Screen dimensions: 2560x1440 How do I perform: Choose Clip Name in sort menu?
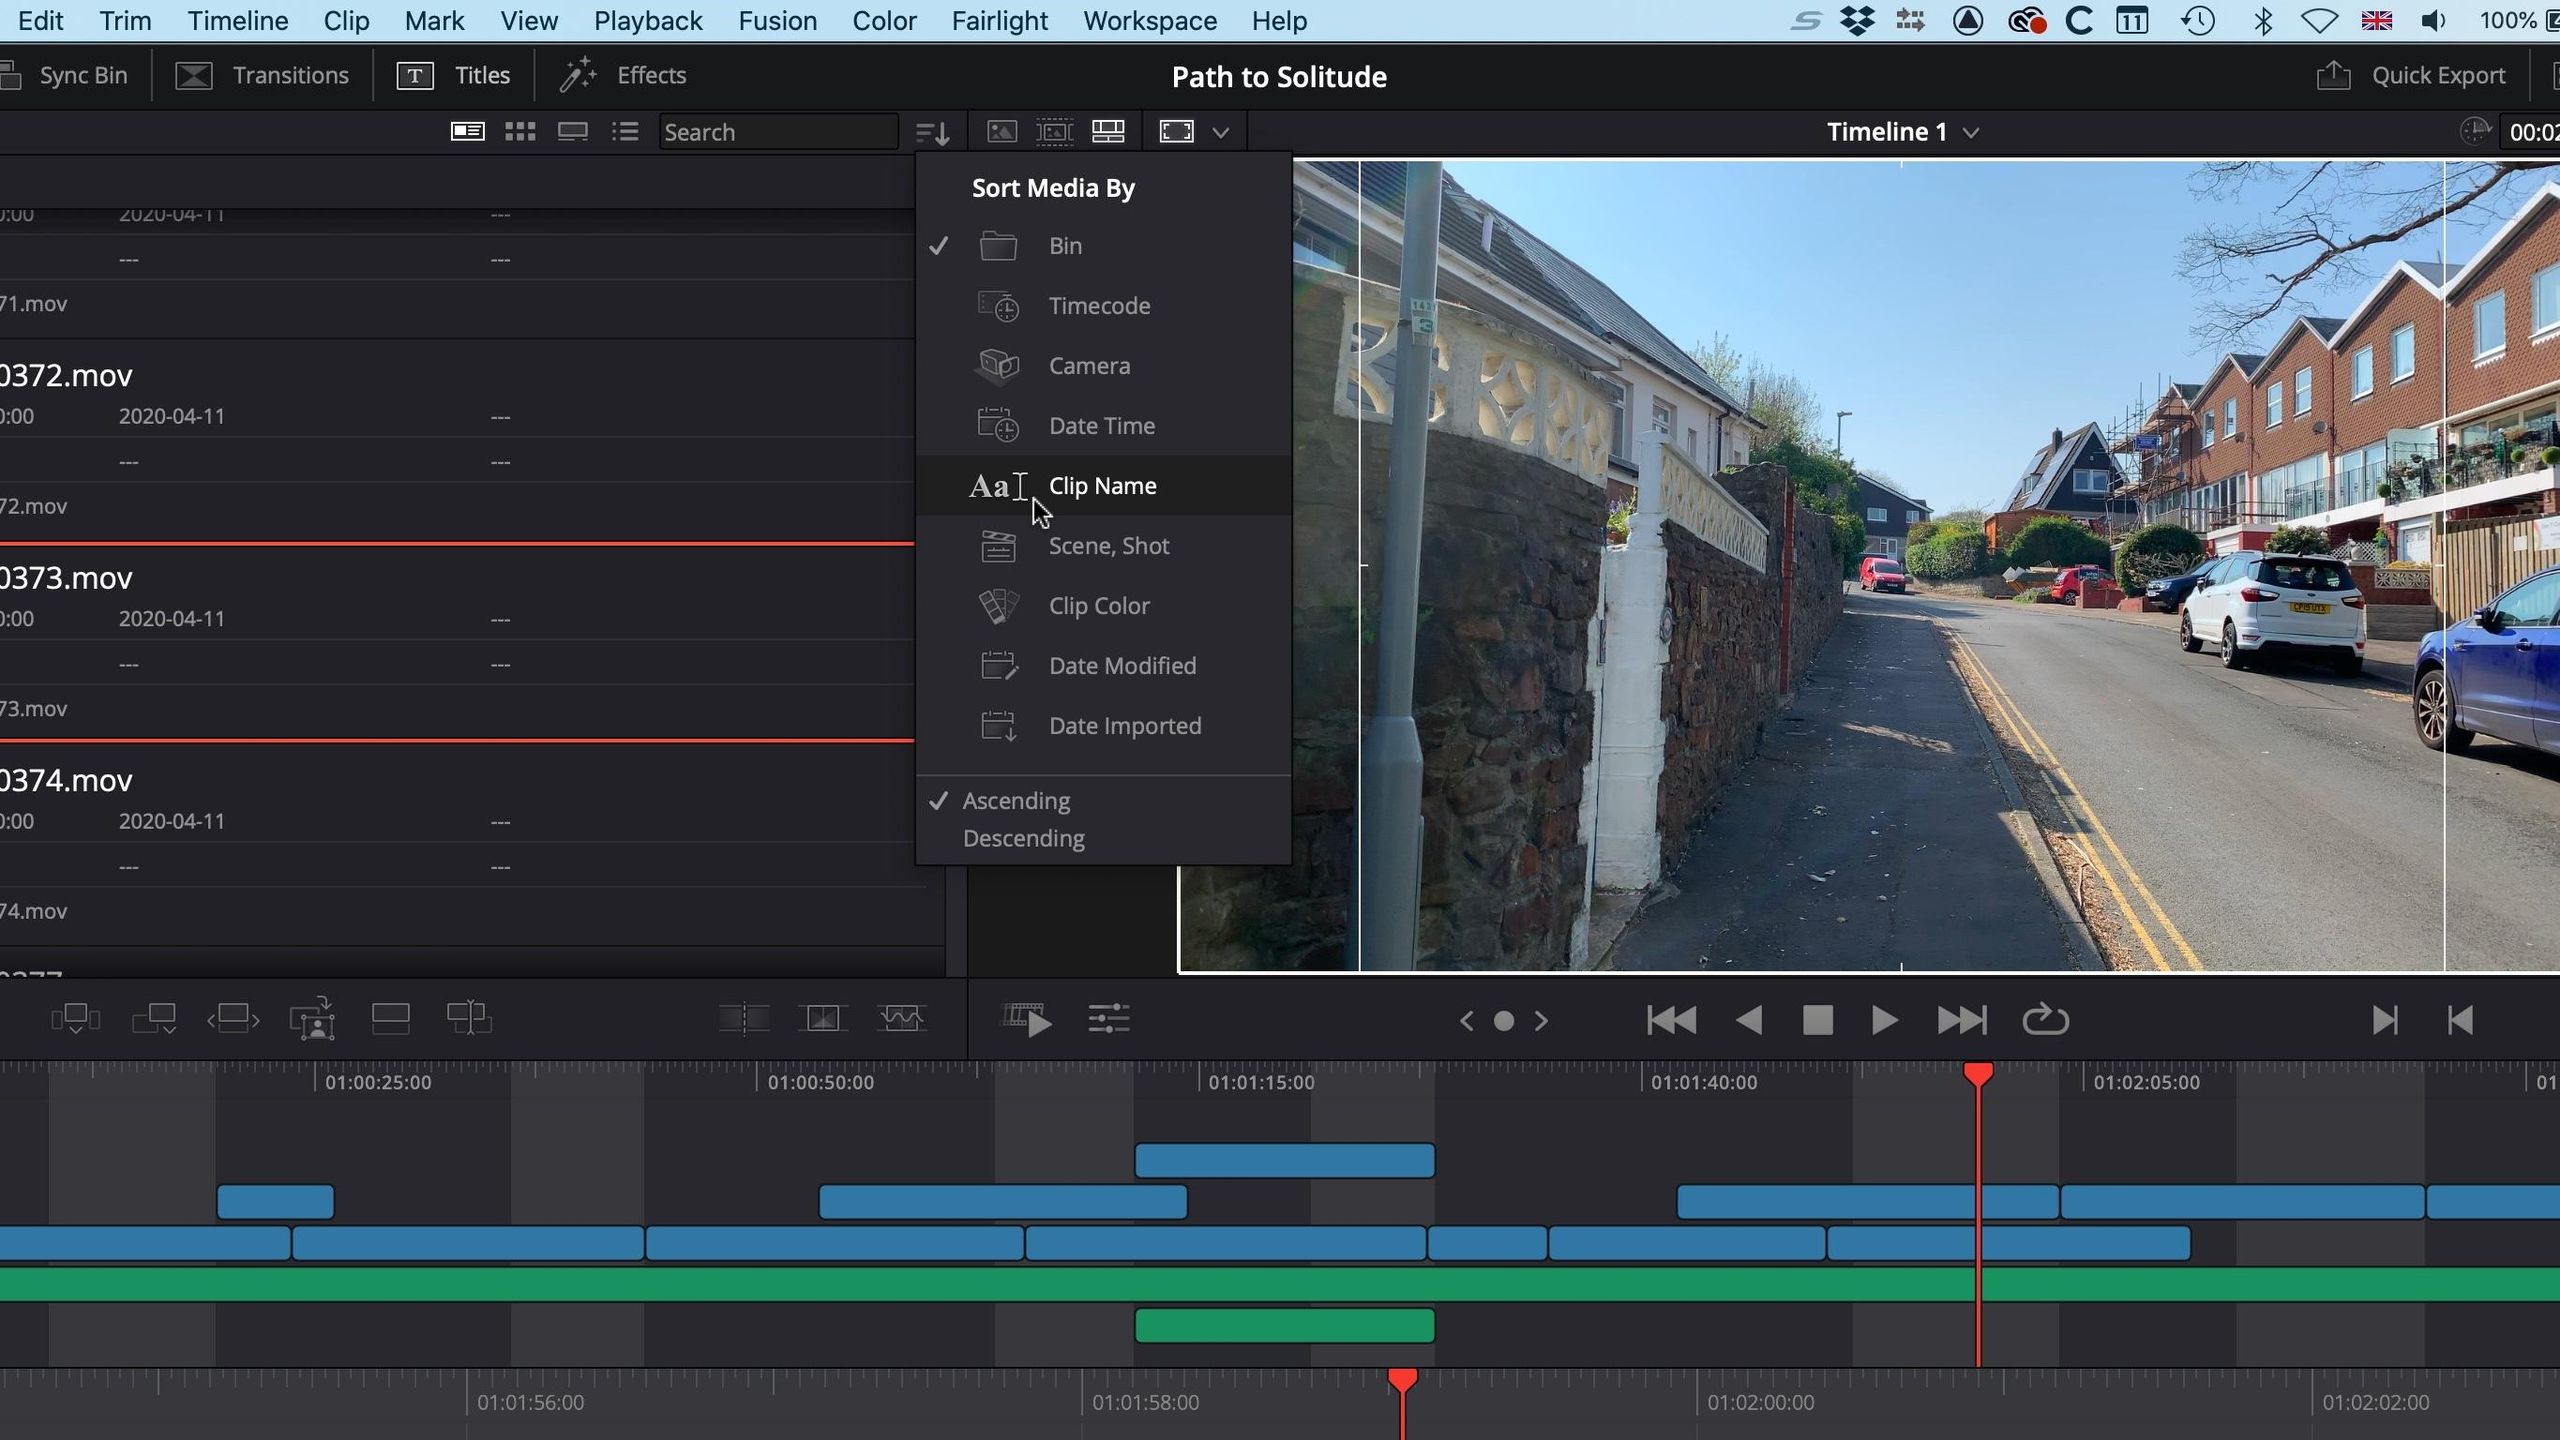(1102, 486)
